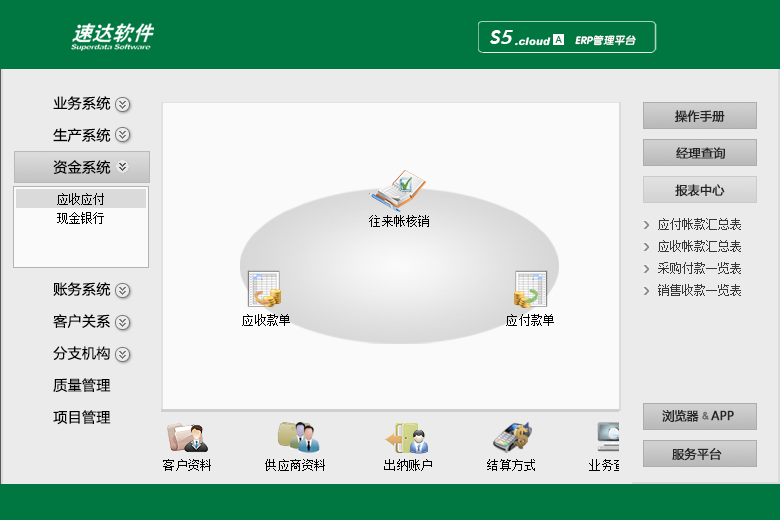Expand the 账务系统 chevron

(123, 290)
